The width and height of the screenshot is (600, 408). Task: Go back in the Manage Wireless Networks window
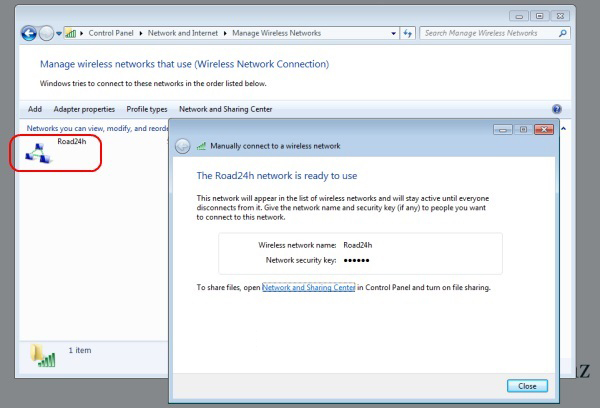click(29, 33)
